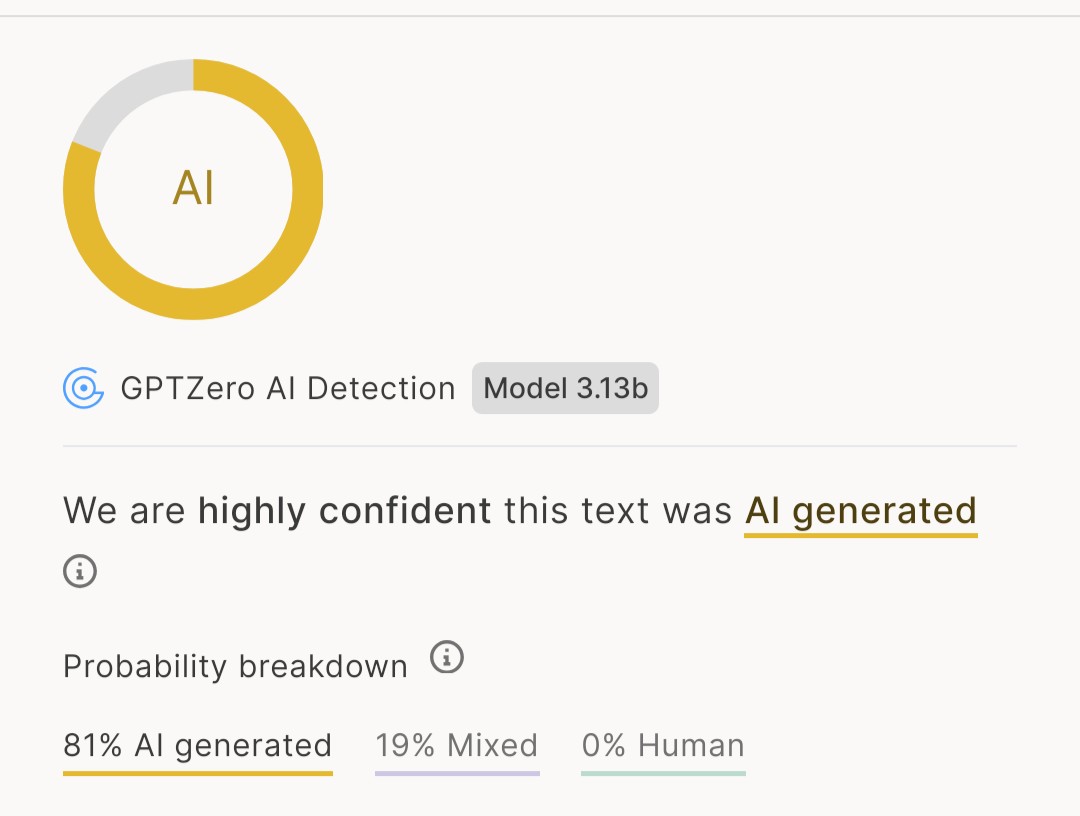Select the 81% AI generated label
The image size is (1080, 816).
click(197, 745)
